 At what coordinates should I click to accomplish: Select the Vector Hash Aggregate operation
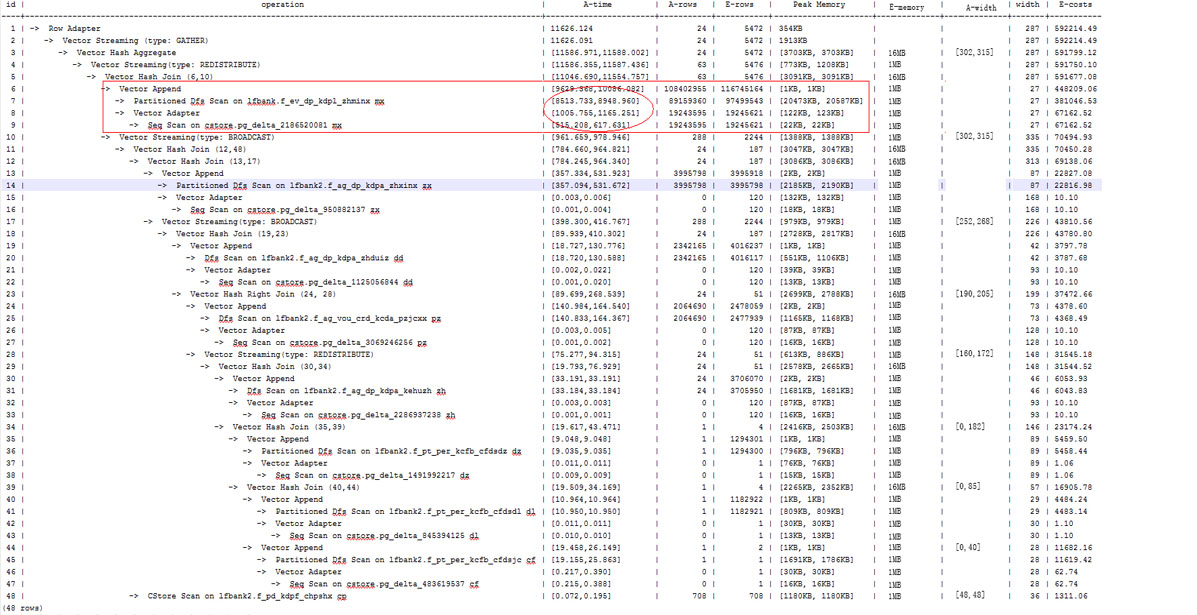coord(126,52)
